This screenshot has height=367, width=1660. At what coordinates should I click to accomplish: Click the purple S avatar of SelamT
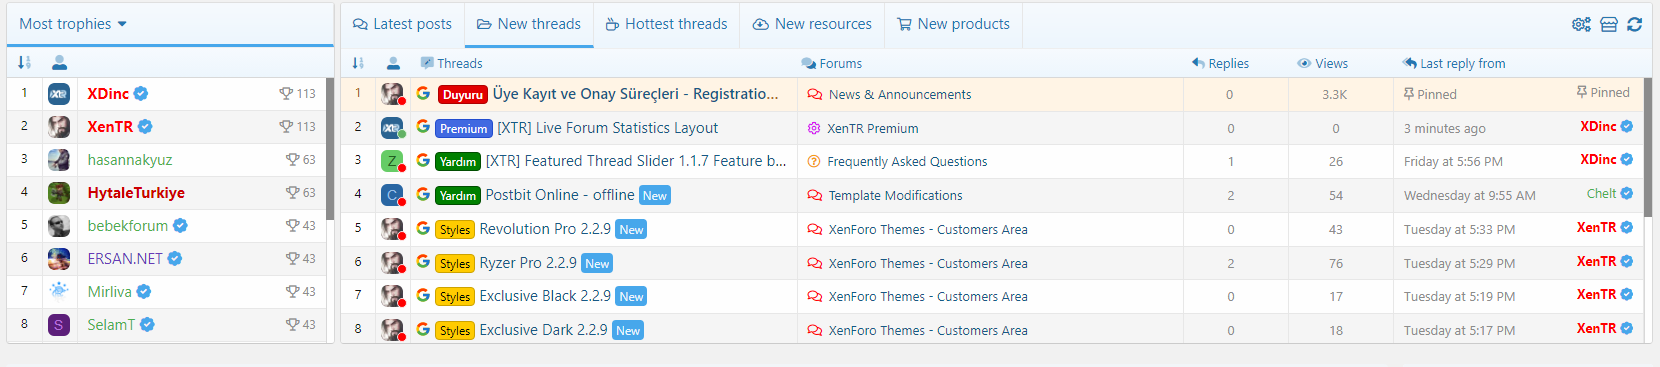pyautogui.click(x=59, y=325)
